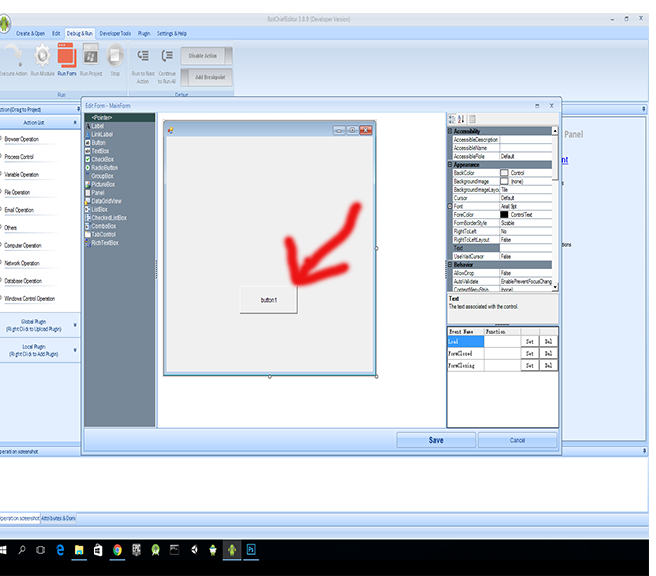The height and width of the screenshot is (576, 656).
Task: Click the Save button
Action: pyautogui.click(x=436, y=440)
